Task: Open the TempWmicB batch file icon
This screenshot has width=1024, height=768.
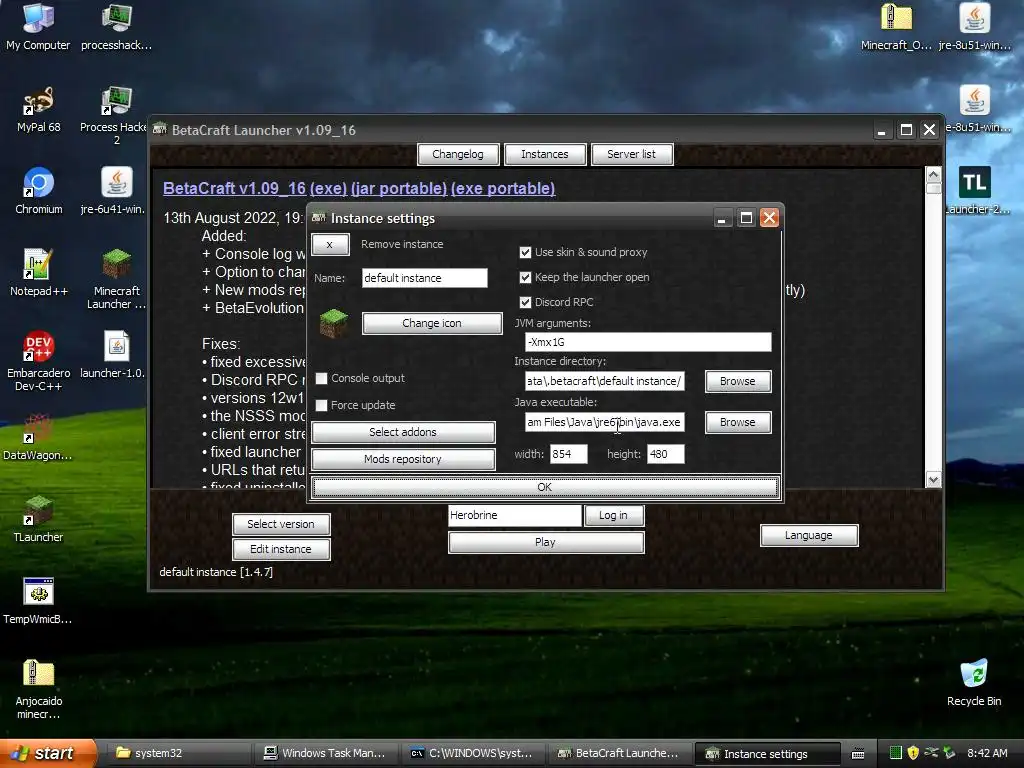Action: 39,601
